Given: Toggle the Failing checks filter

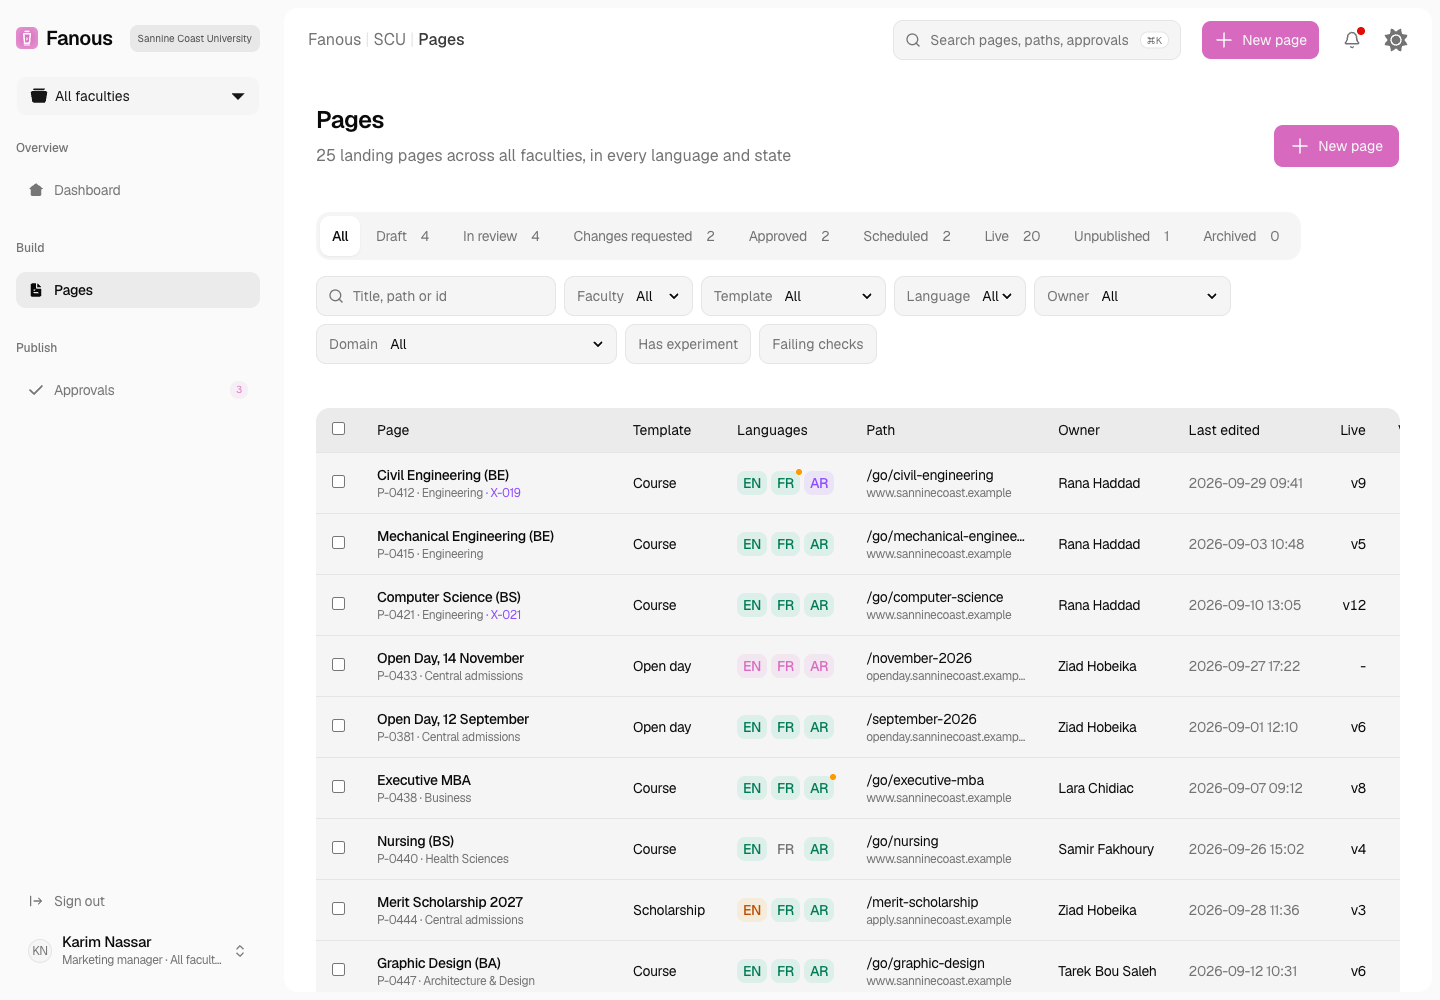Looking at the screenshot, I should [818, 344].
